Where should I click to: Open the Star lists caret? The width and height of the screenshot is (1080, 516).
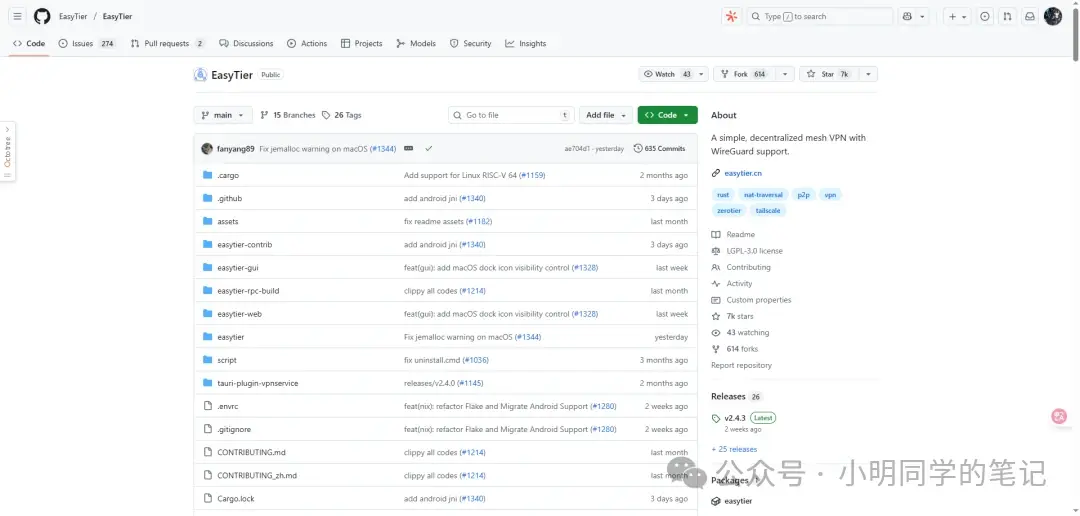point(868,74)
